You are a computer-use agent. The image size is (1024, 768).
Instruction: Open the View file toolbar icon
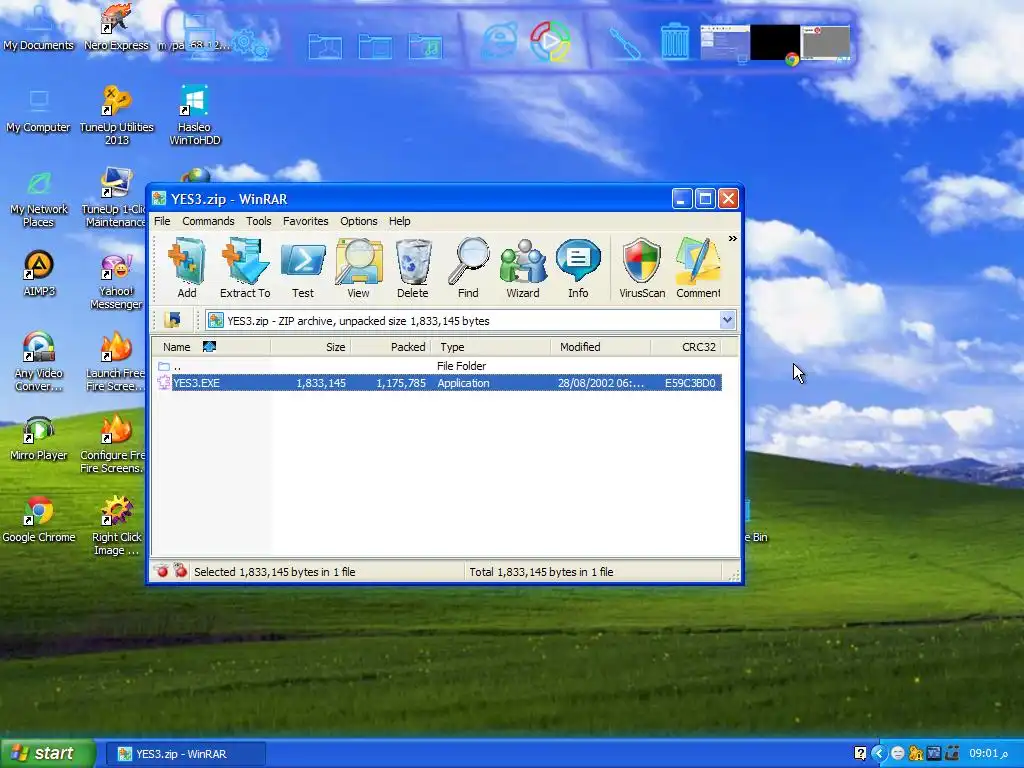(x=358, y=268)
